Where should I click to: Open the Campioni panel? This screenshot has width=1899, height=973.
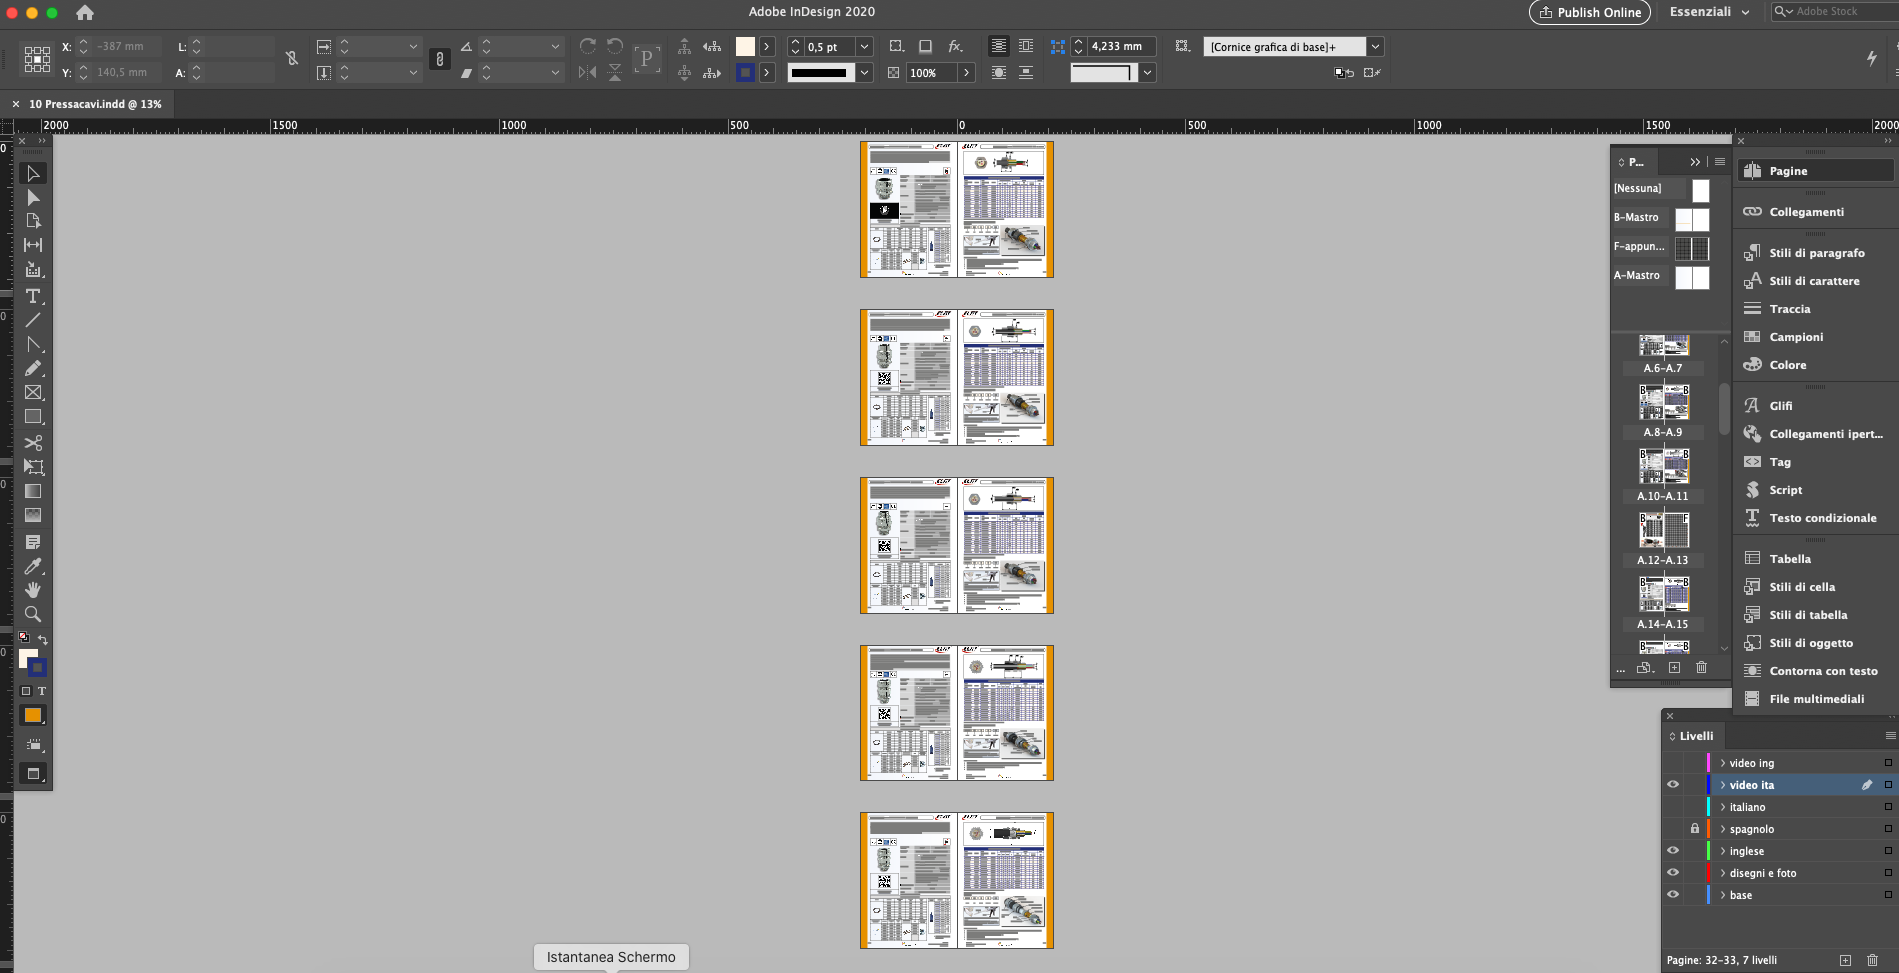coord(1796,337)
